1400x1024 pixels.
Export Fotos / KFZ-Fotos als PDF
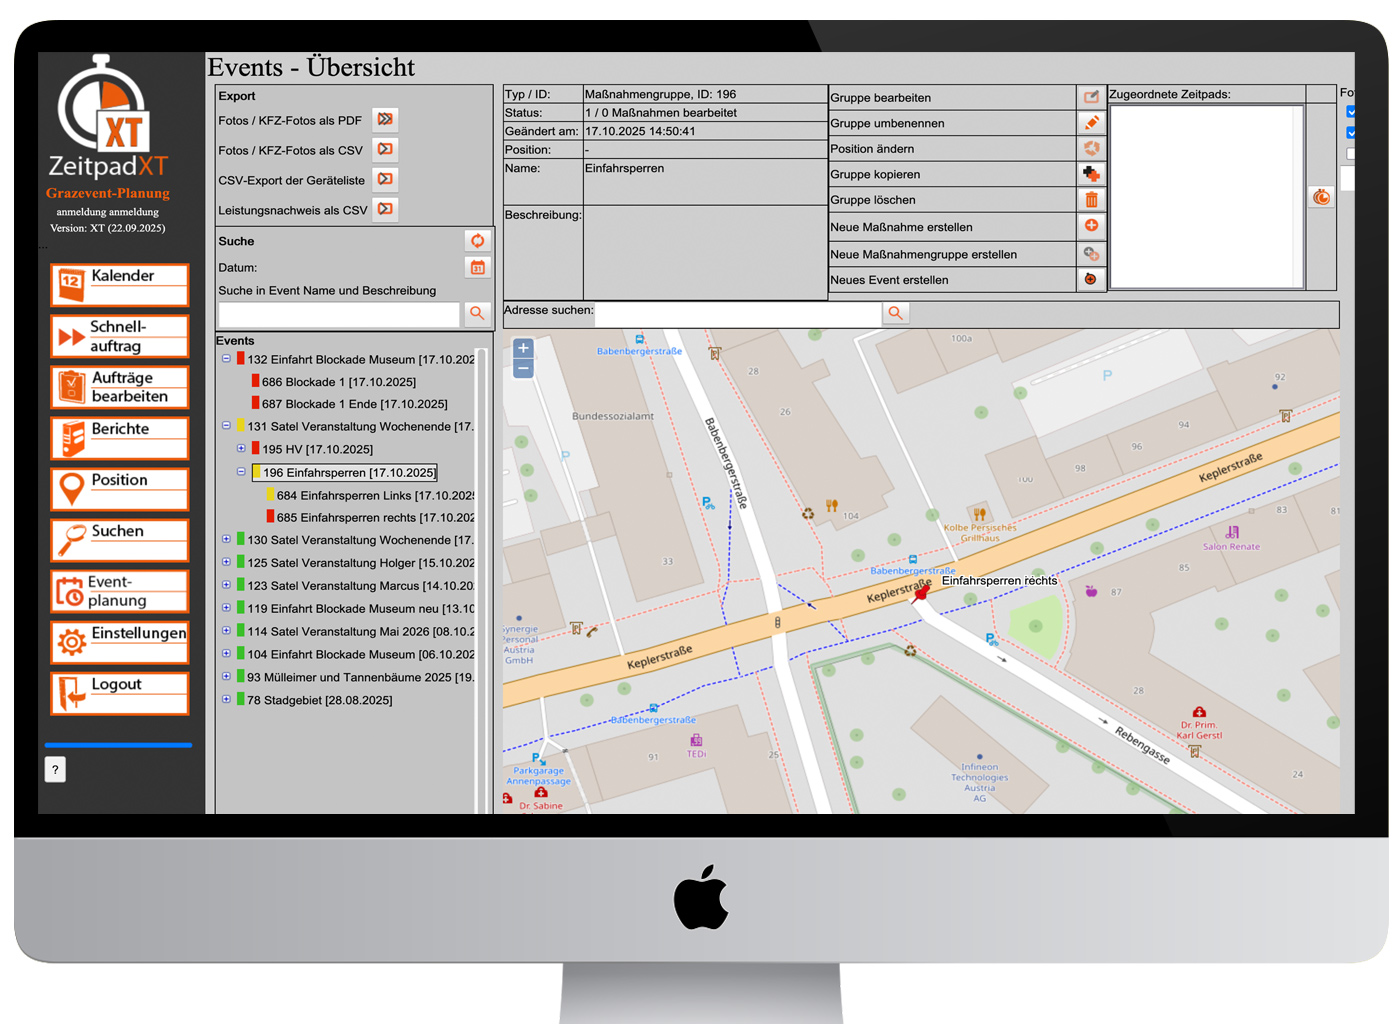coord(385,120)
